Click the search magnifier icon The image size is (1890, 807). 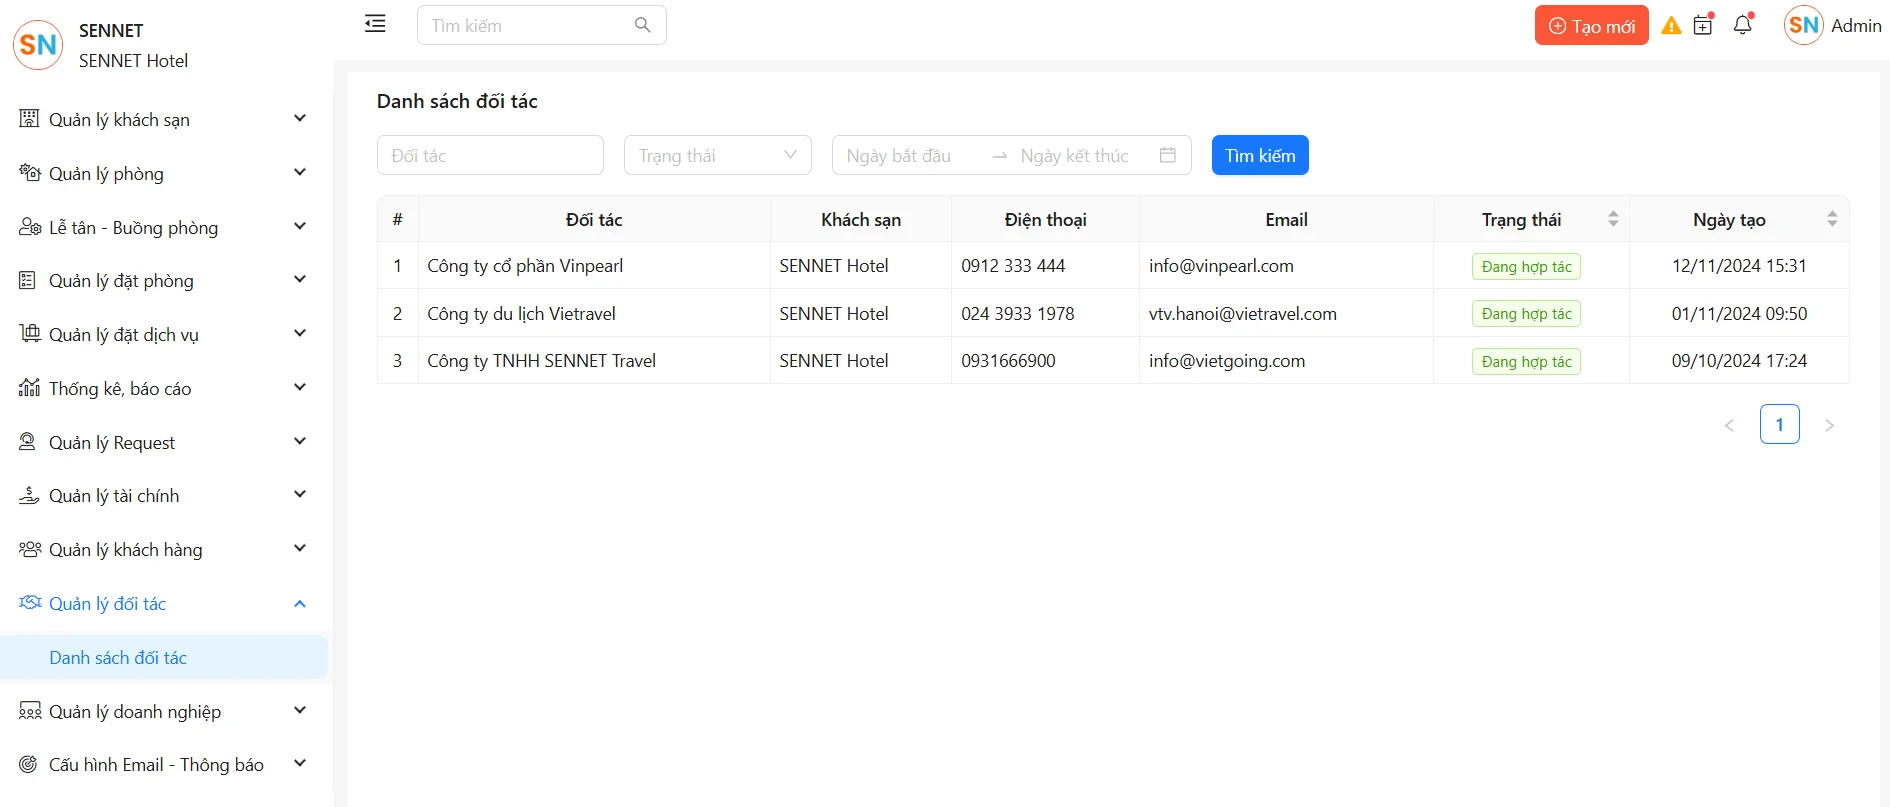642,25
